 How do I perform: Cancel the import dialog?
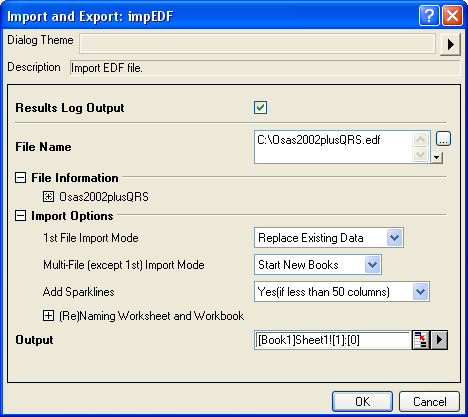click(x=429, y=402)
